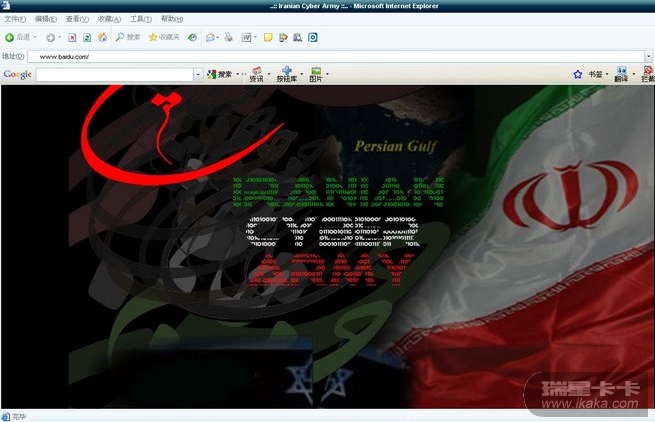The height and width of the screenshot is (422, 655).
Task: Click the Stop loading icon
Action: tap(72, 38)
